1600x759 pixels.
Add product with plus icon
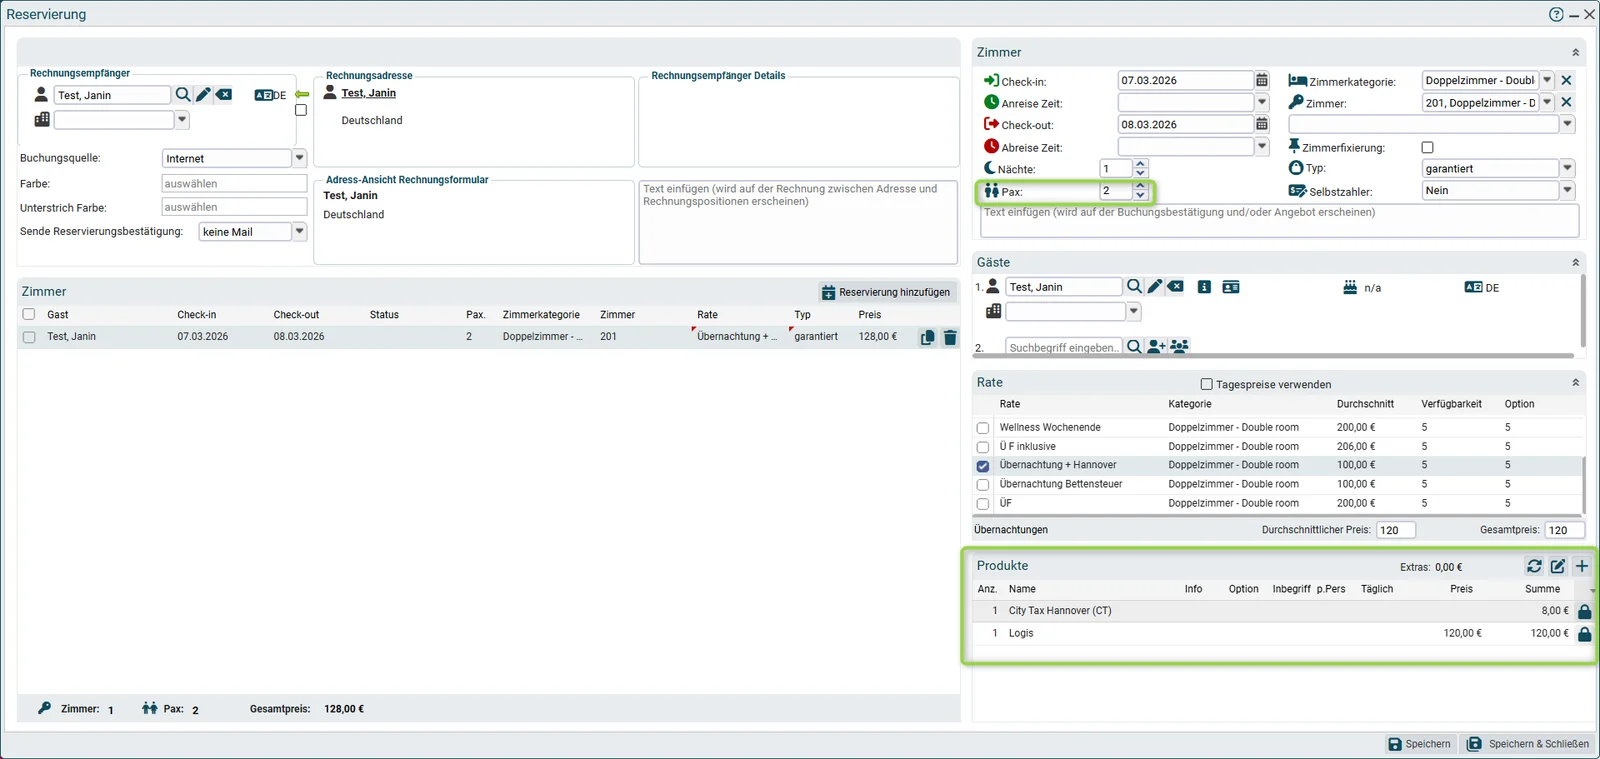pyautogui.click(x=1582, y=566)
